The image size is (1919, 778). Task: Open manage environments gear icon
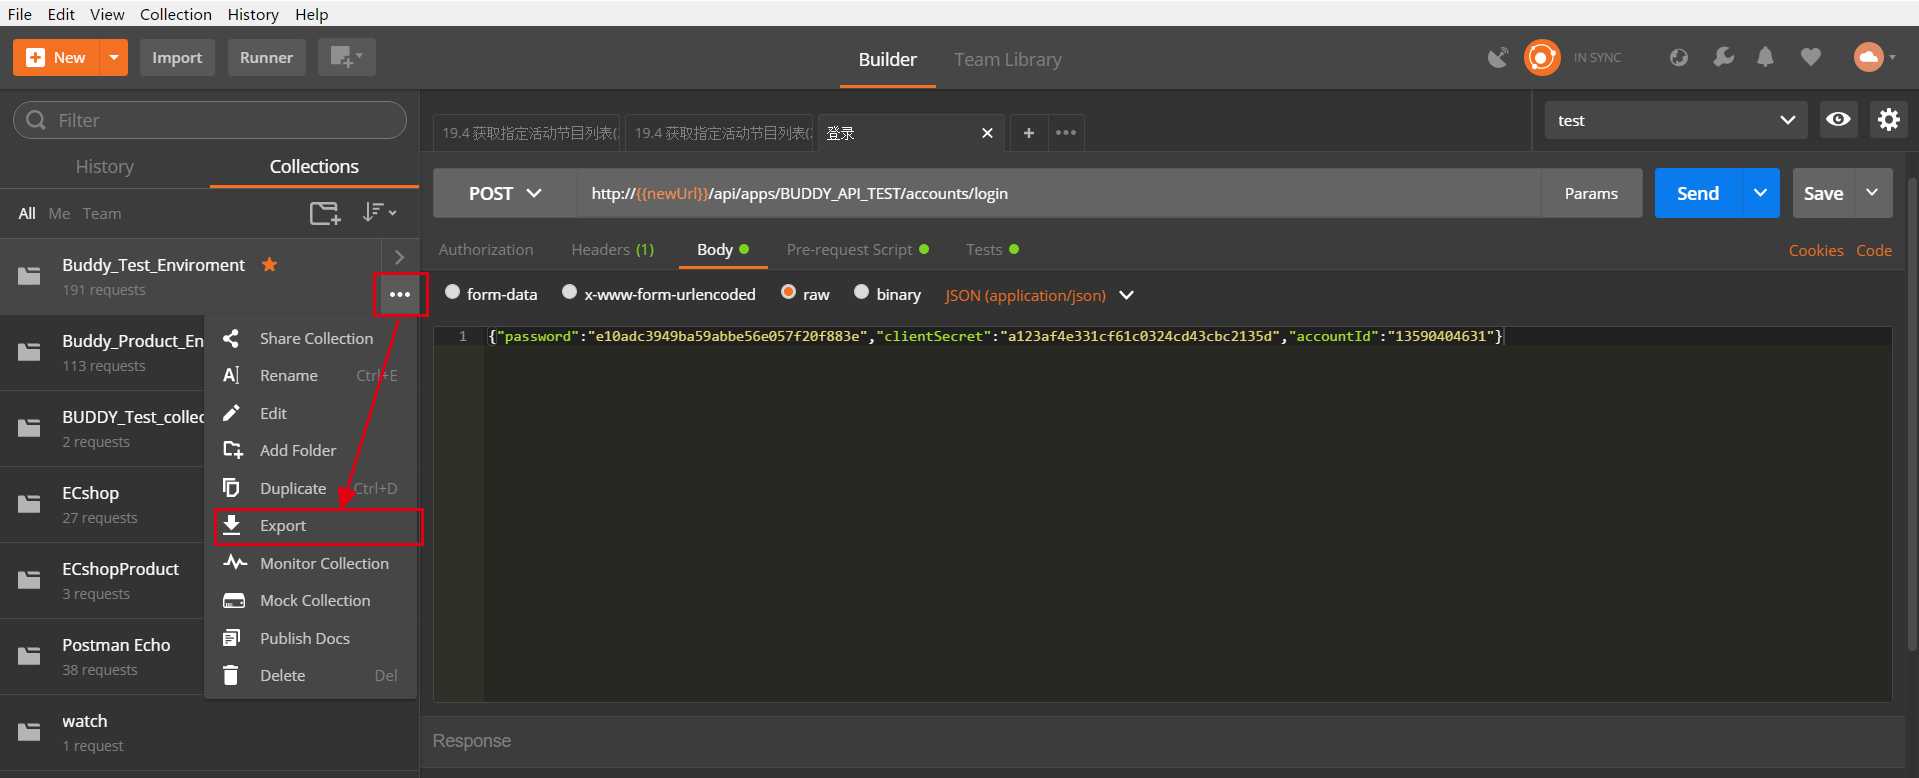pos(1888,120)
